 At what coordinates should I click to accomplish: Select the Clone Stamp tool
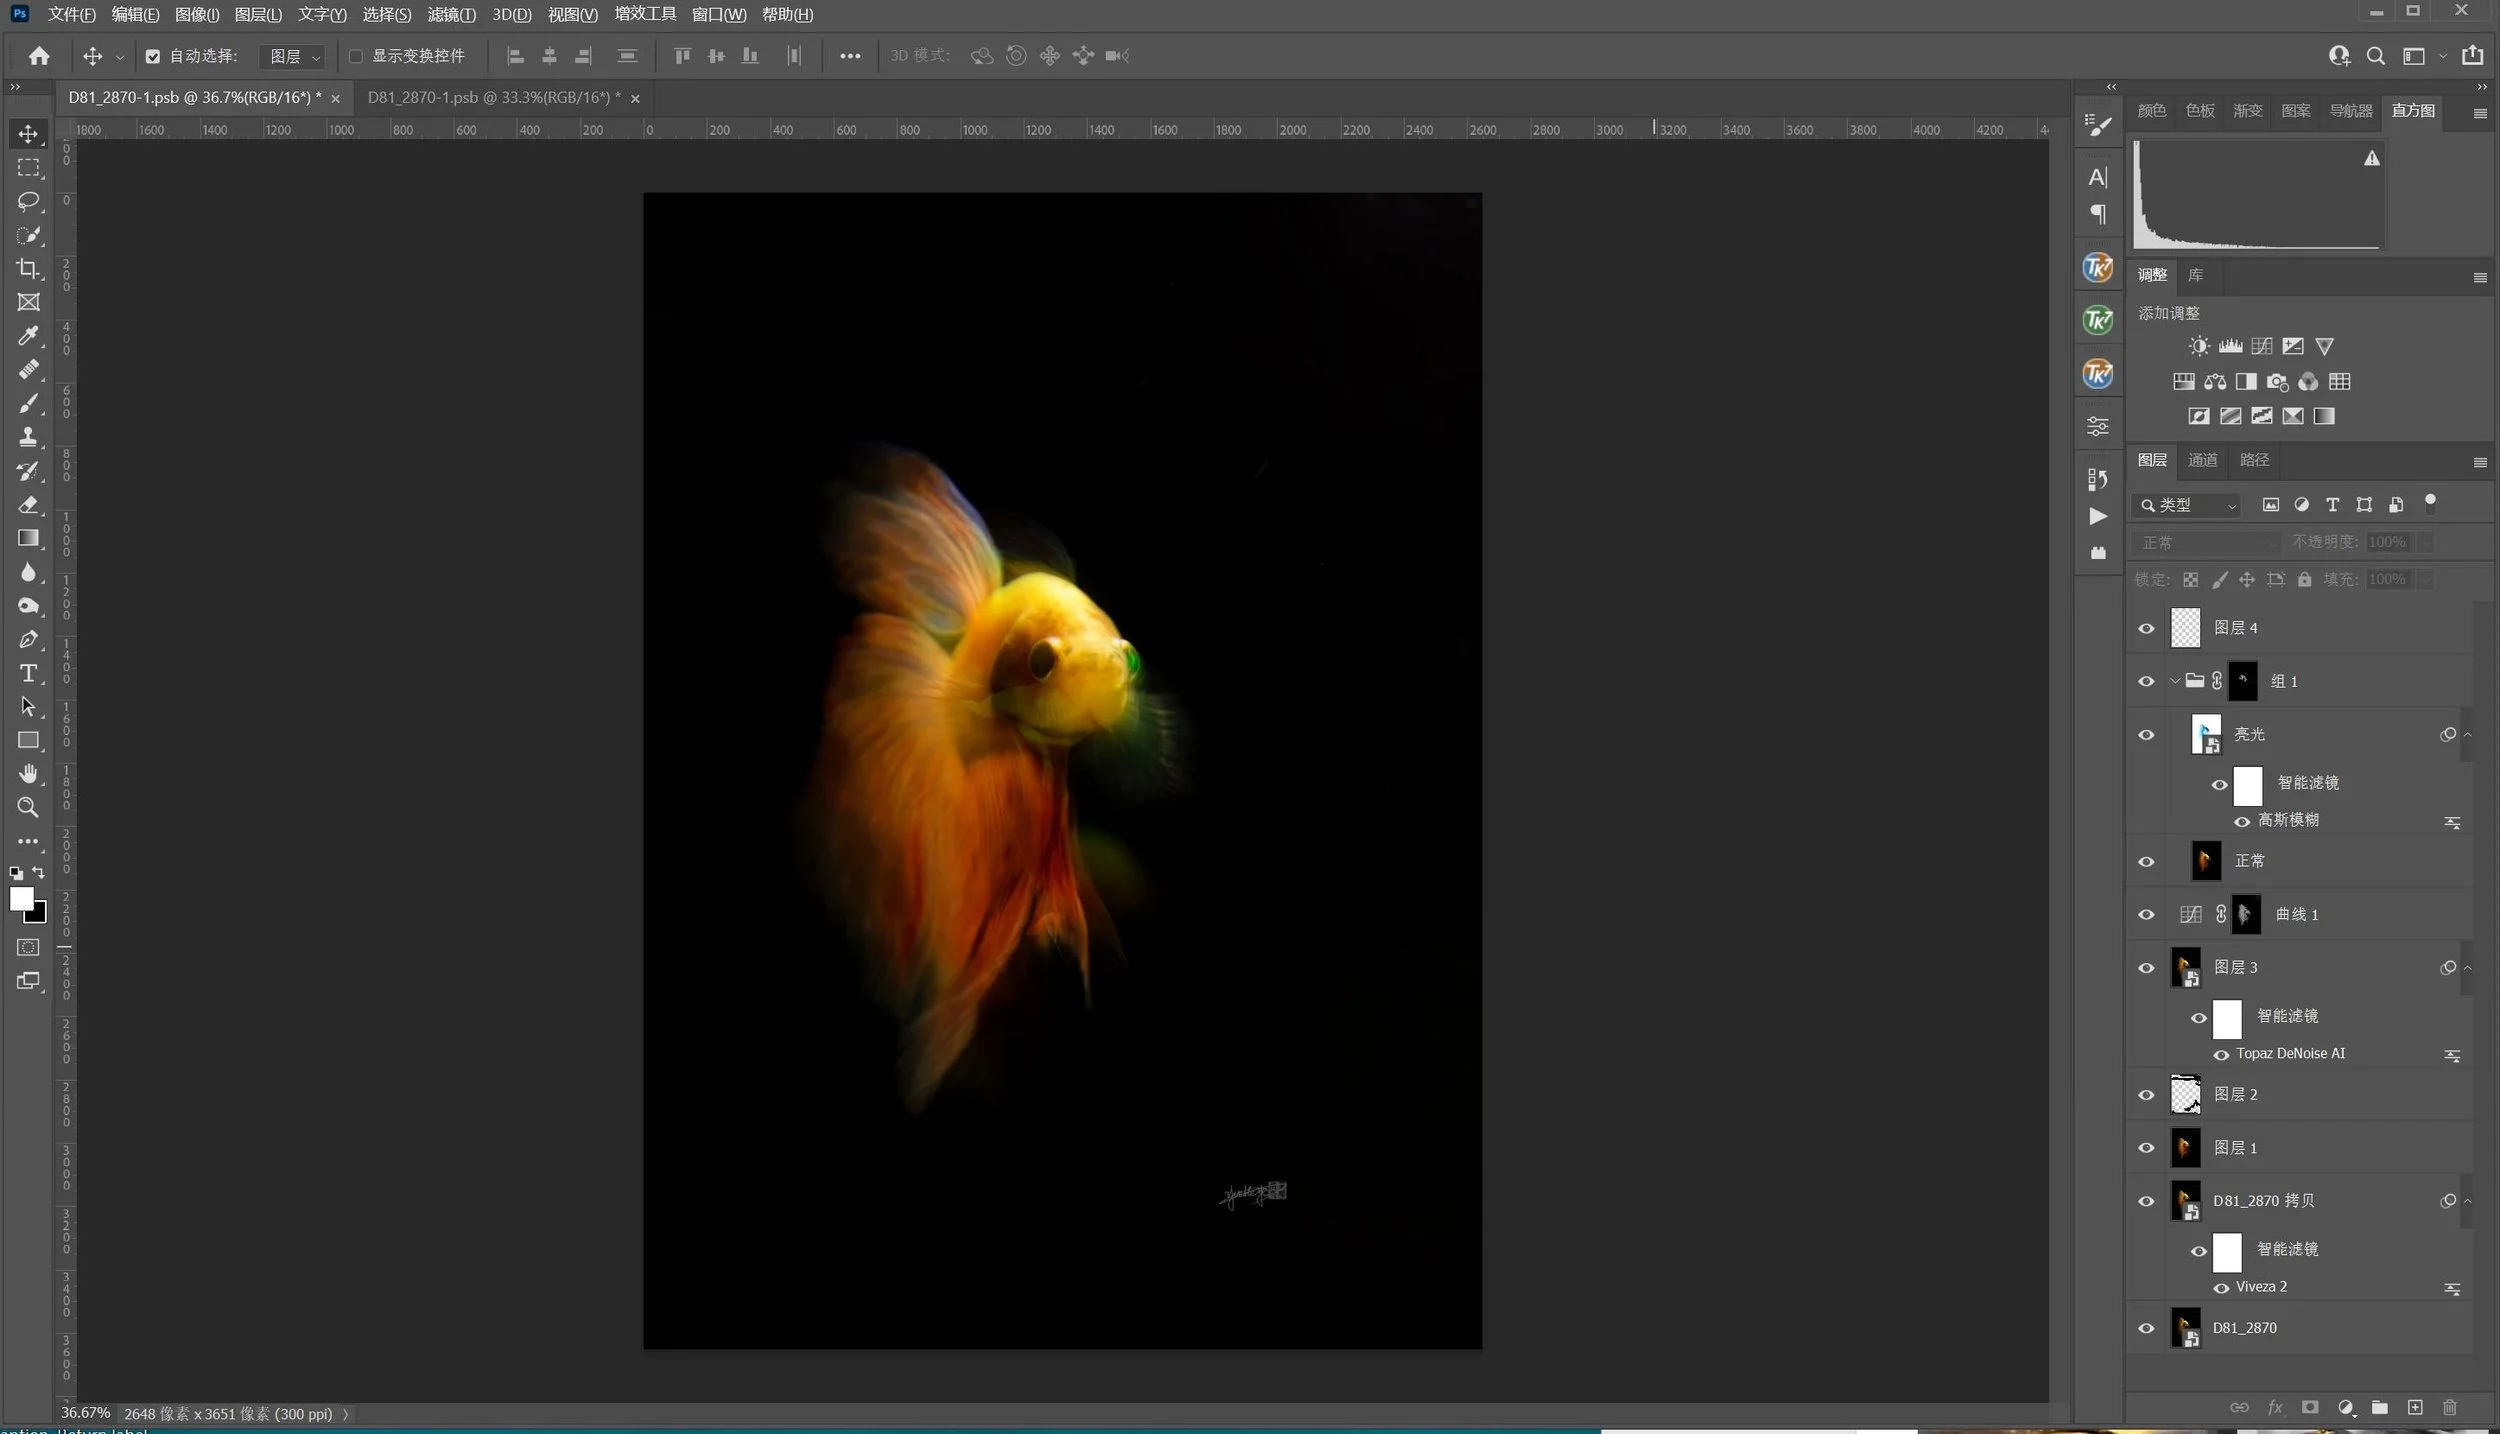28,437
